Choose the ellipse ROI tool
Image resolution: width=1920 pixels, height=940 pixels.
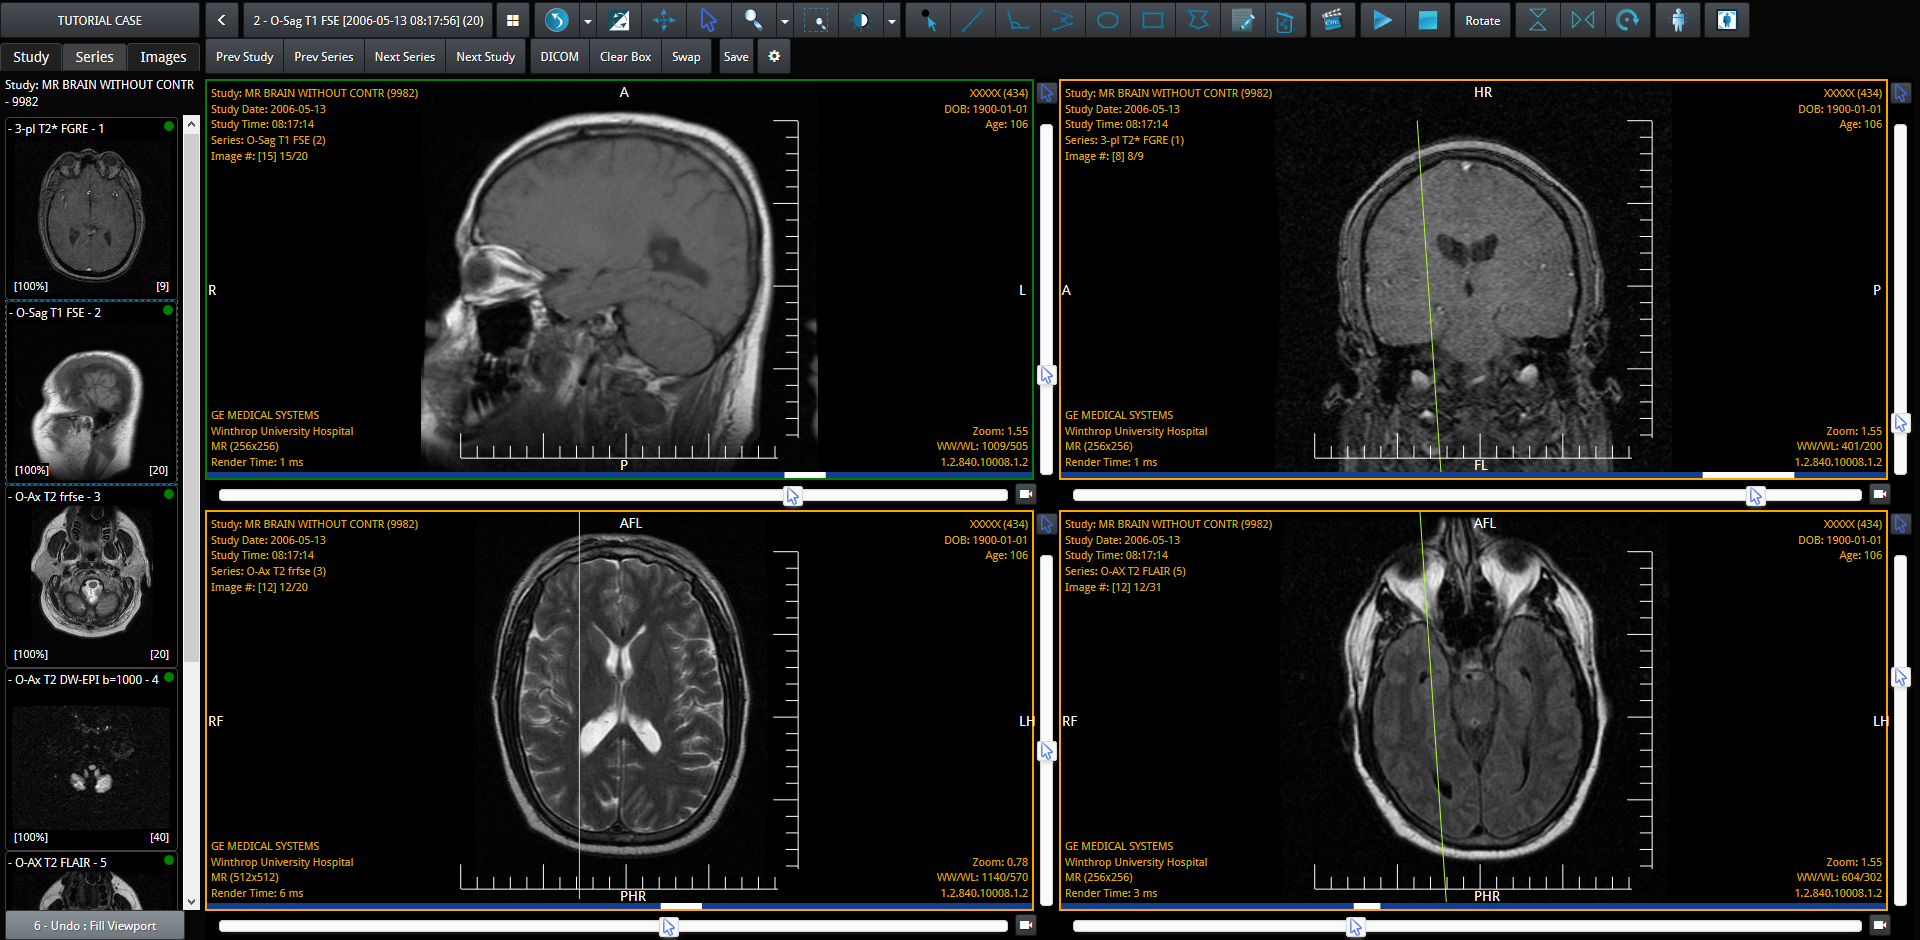[x=1107, y=20]
